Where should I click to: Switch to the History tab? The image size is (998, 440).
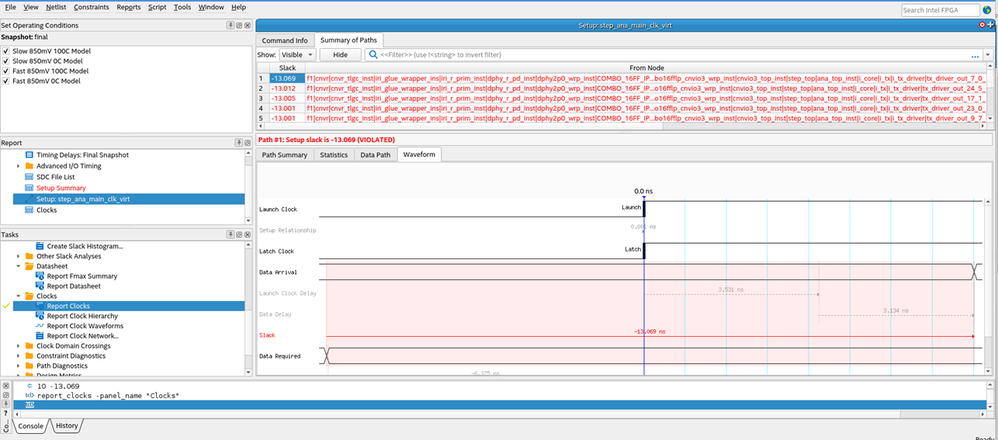tap(67, 426)
